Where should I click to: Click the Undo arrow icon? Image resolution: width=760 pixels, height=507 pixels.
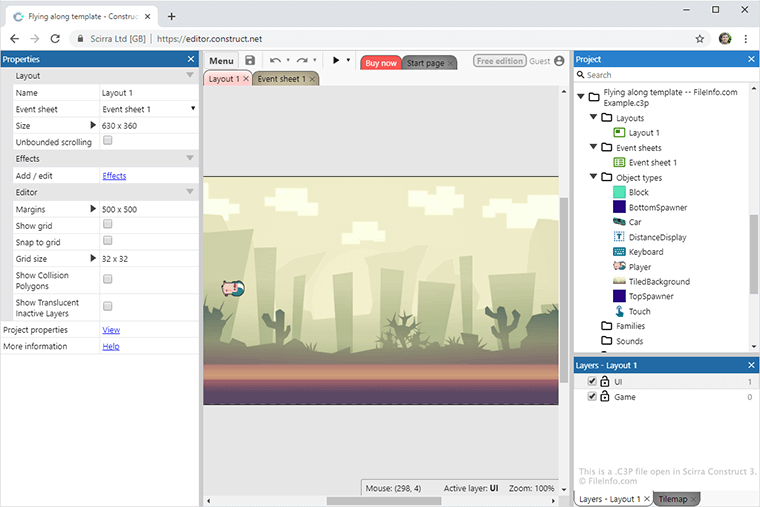pos(275,61)
